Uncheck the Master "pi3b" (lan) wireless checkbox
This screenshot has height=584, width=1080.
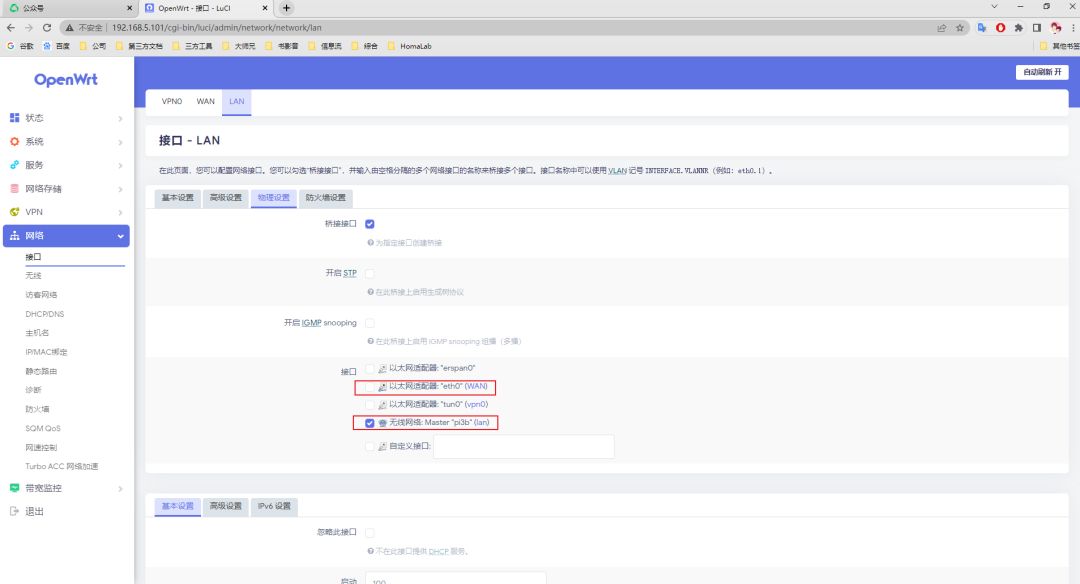point(370,423)
